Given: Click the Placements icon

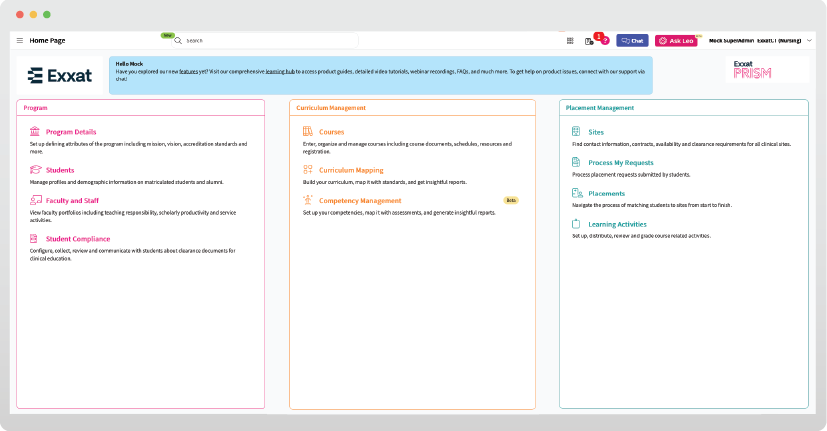Looking at the screenshot, I should pyautogui.click(x=577, y=193).
